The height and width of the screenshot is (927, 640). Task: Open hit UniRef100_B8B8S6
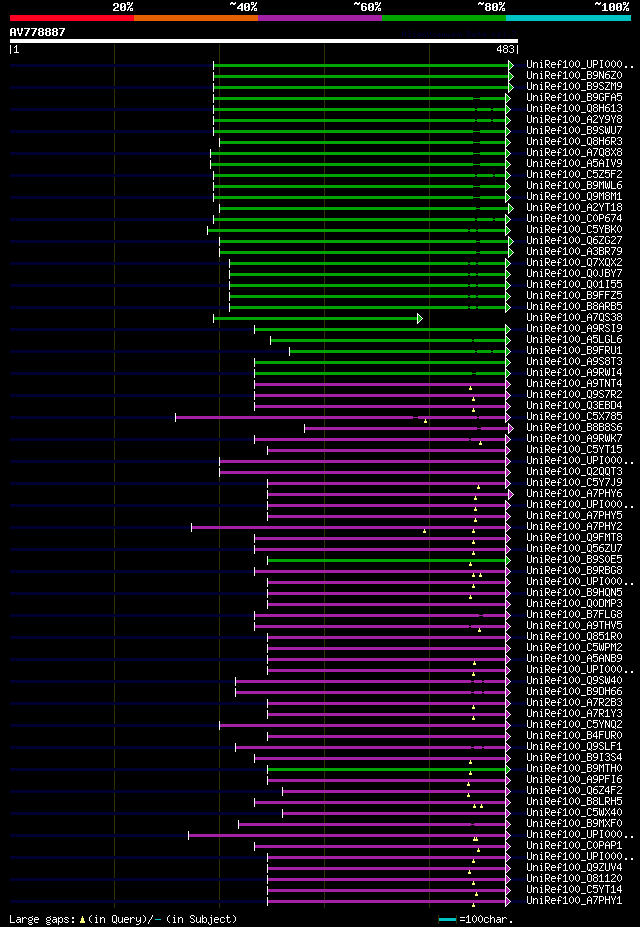pos(574,427)
